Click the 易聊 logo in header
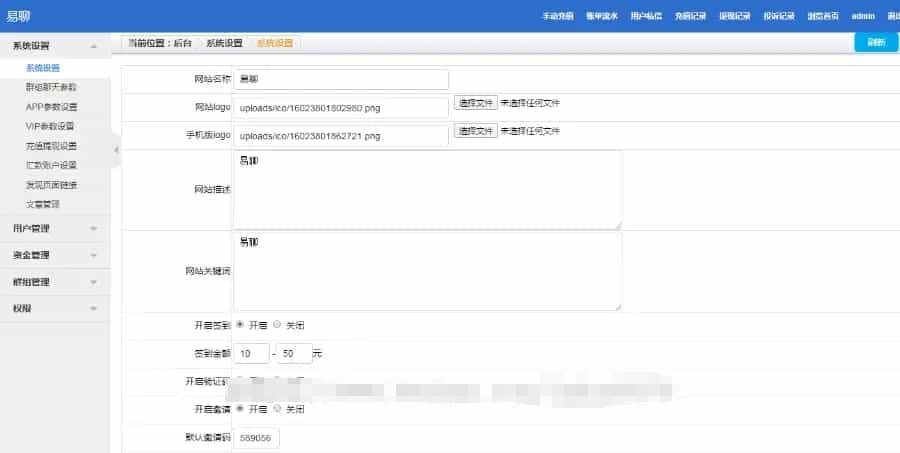 (x=18, y=16)
